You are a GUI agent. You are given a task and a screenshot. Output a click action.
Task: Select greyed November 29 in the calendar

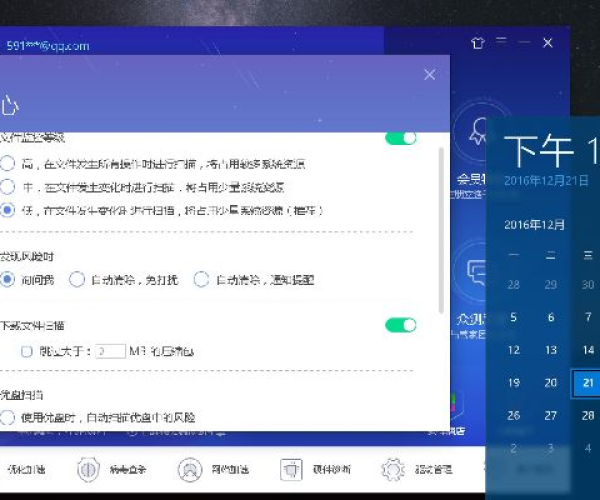coord(551,285)
